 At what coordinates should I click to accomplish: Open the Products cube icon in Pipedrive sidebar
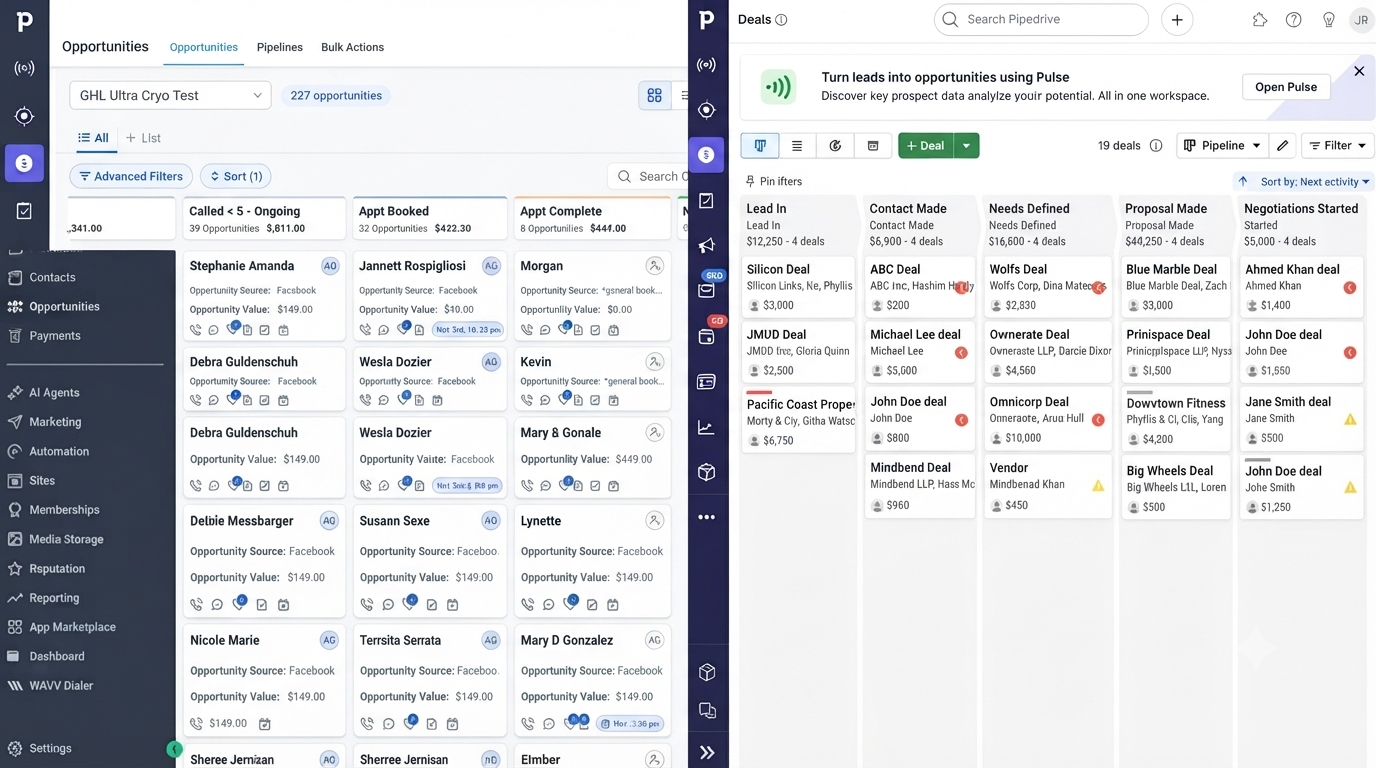click(707, 472)
